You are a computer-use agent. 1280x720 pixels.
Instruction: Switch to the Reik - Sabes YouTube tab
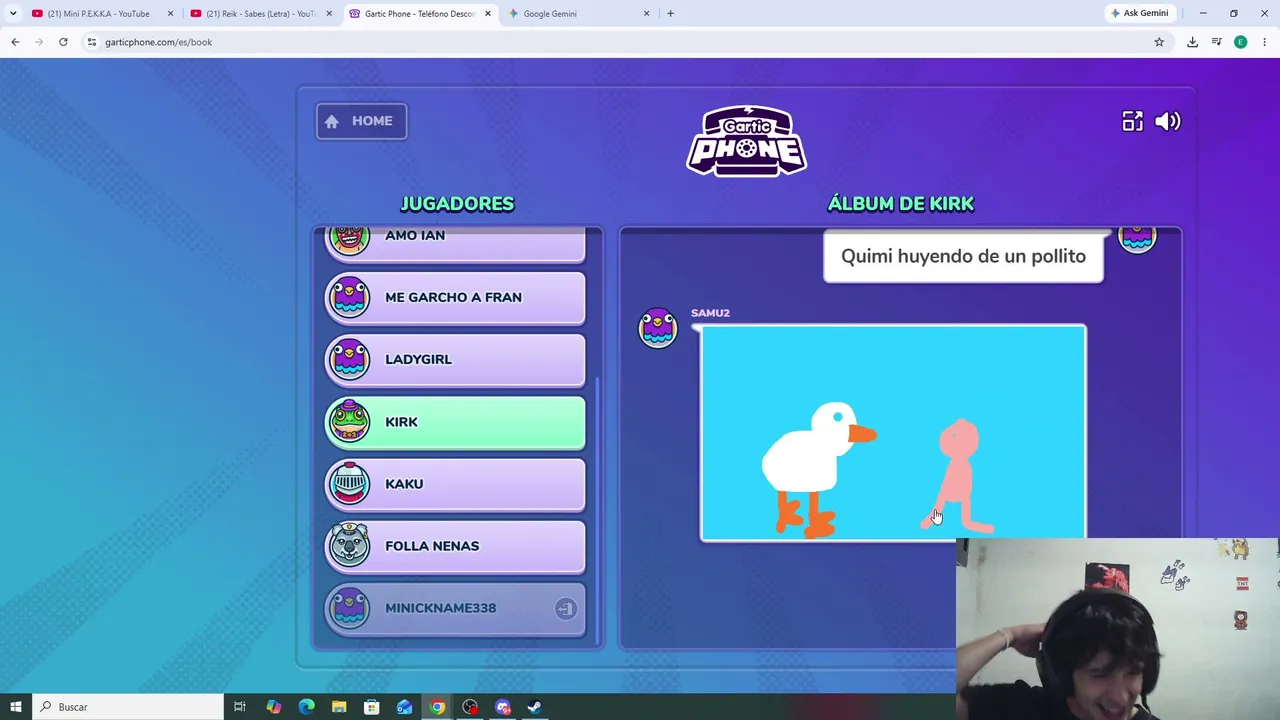pyautogui.click(x=260, y=14)
